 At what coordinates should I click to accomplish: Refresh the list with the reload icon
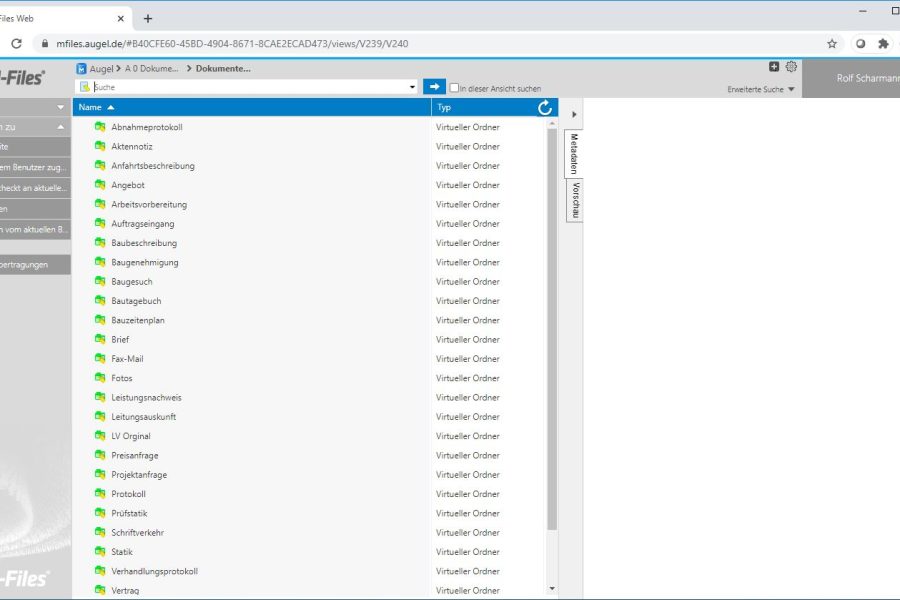coord(545,108)
